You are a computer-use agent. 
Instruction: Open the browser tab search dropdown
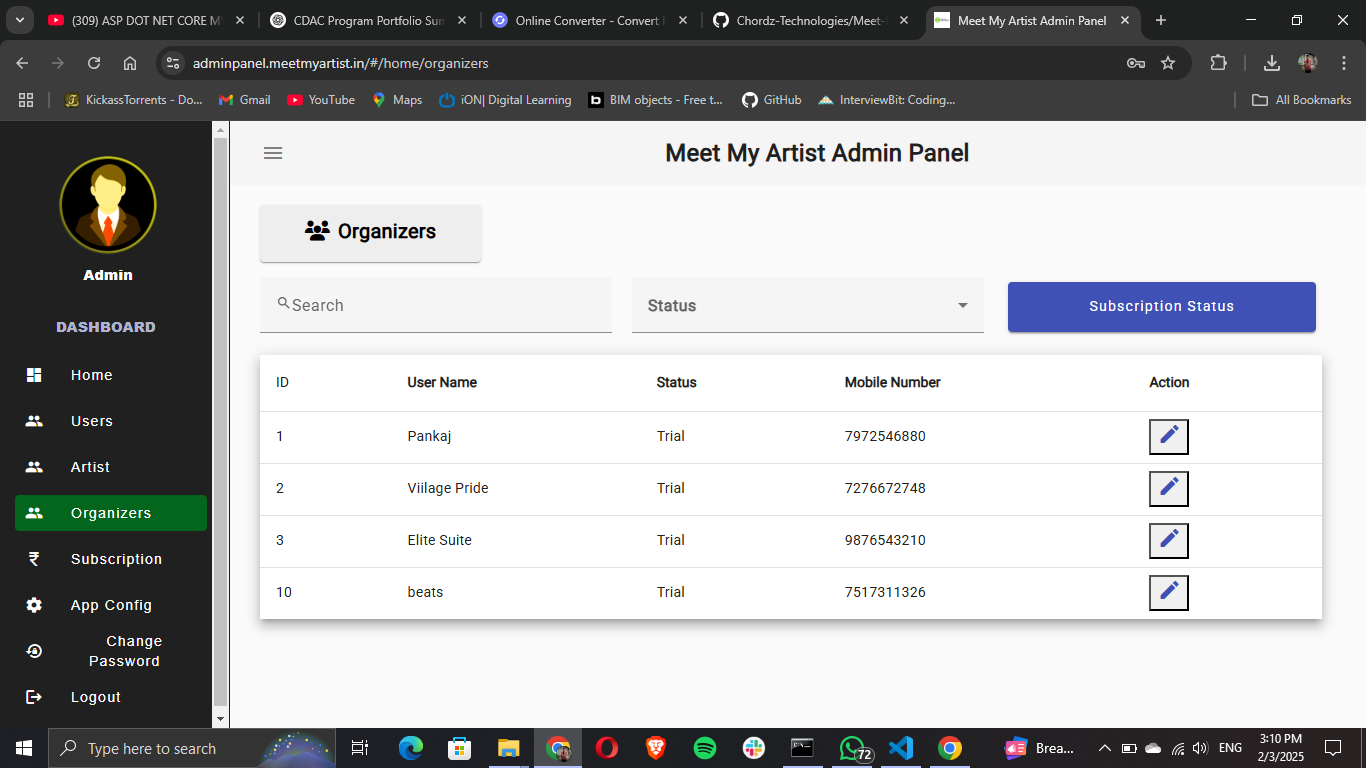pyautogui.click(x=20, y=20)
